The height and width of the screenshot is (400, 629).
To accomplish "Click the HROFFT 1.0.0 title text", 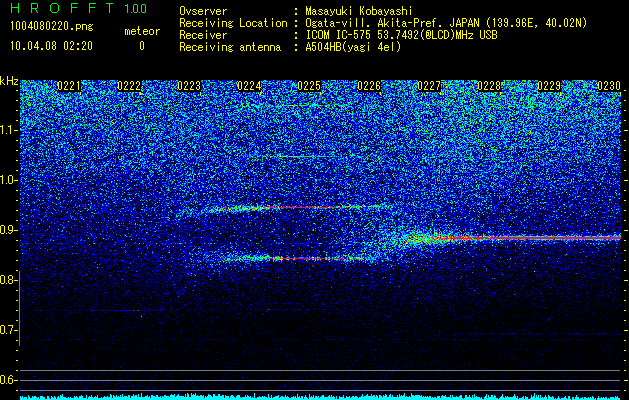I will (x=79, y=8).
